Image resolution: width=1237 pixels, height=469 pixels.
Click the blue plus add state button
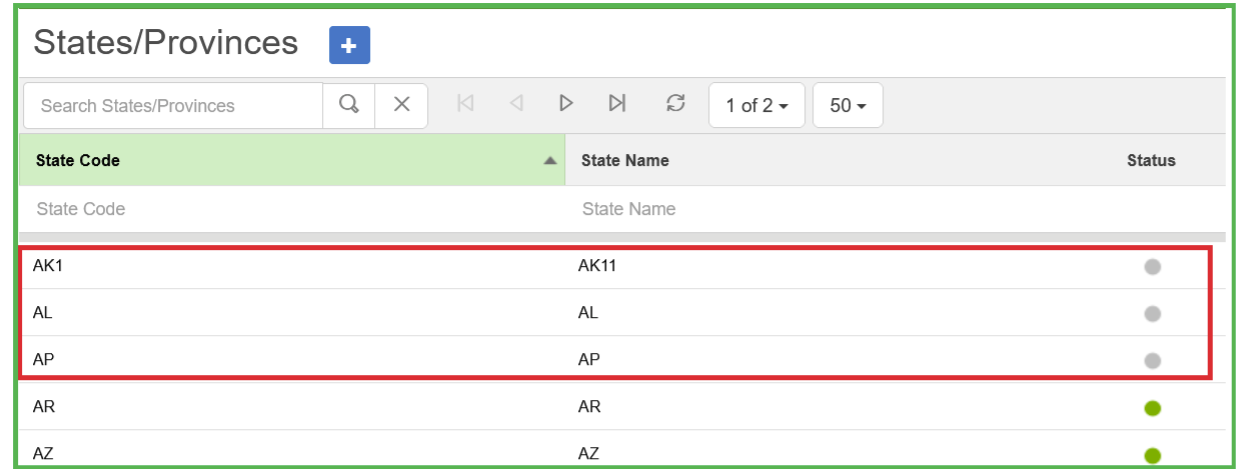click(x=349, y=46)
